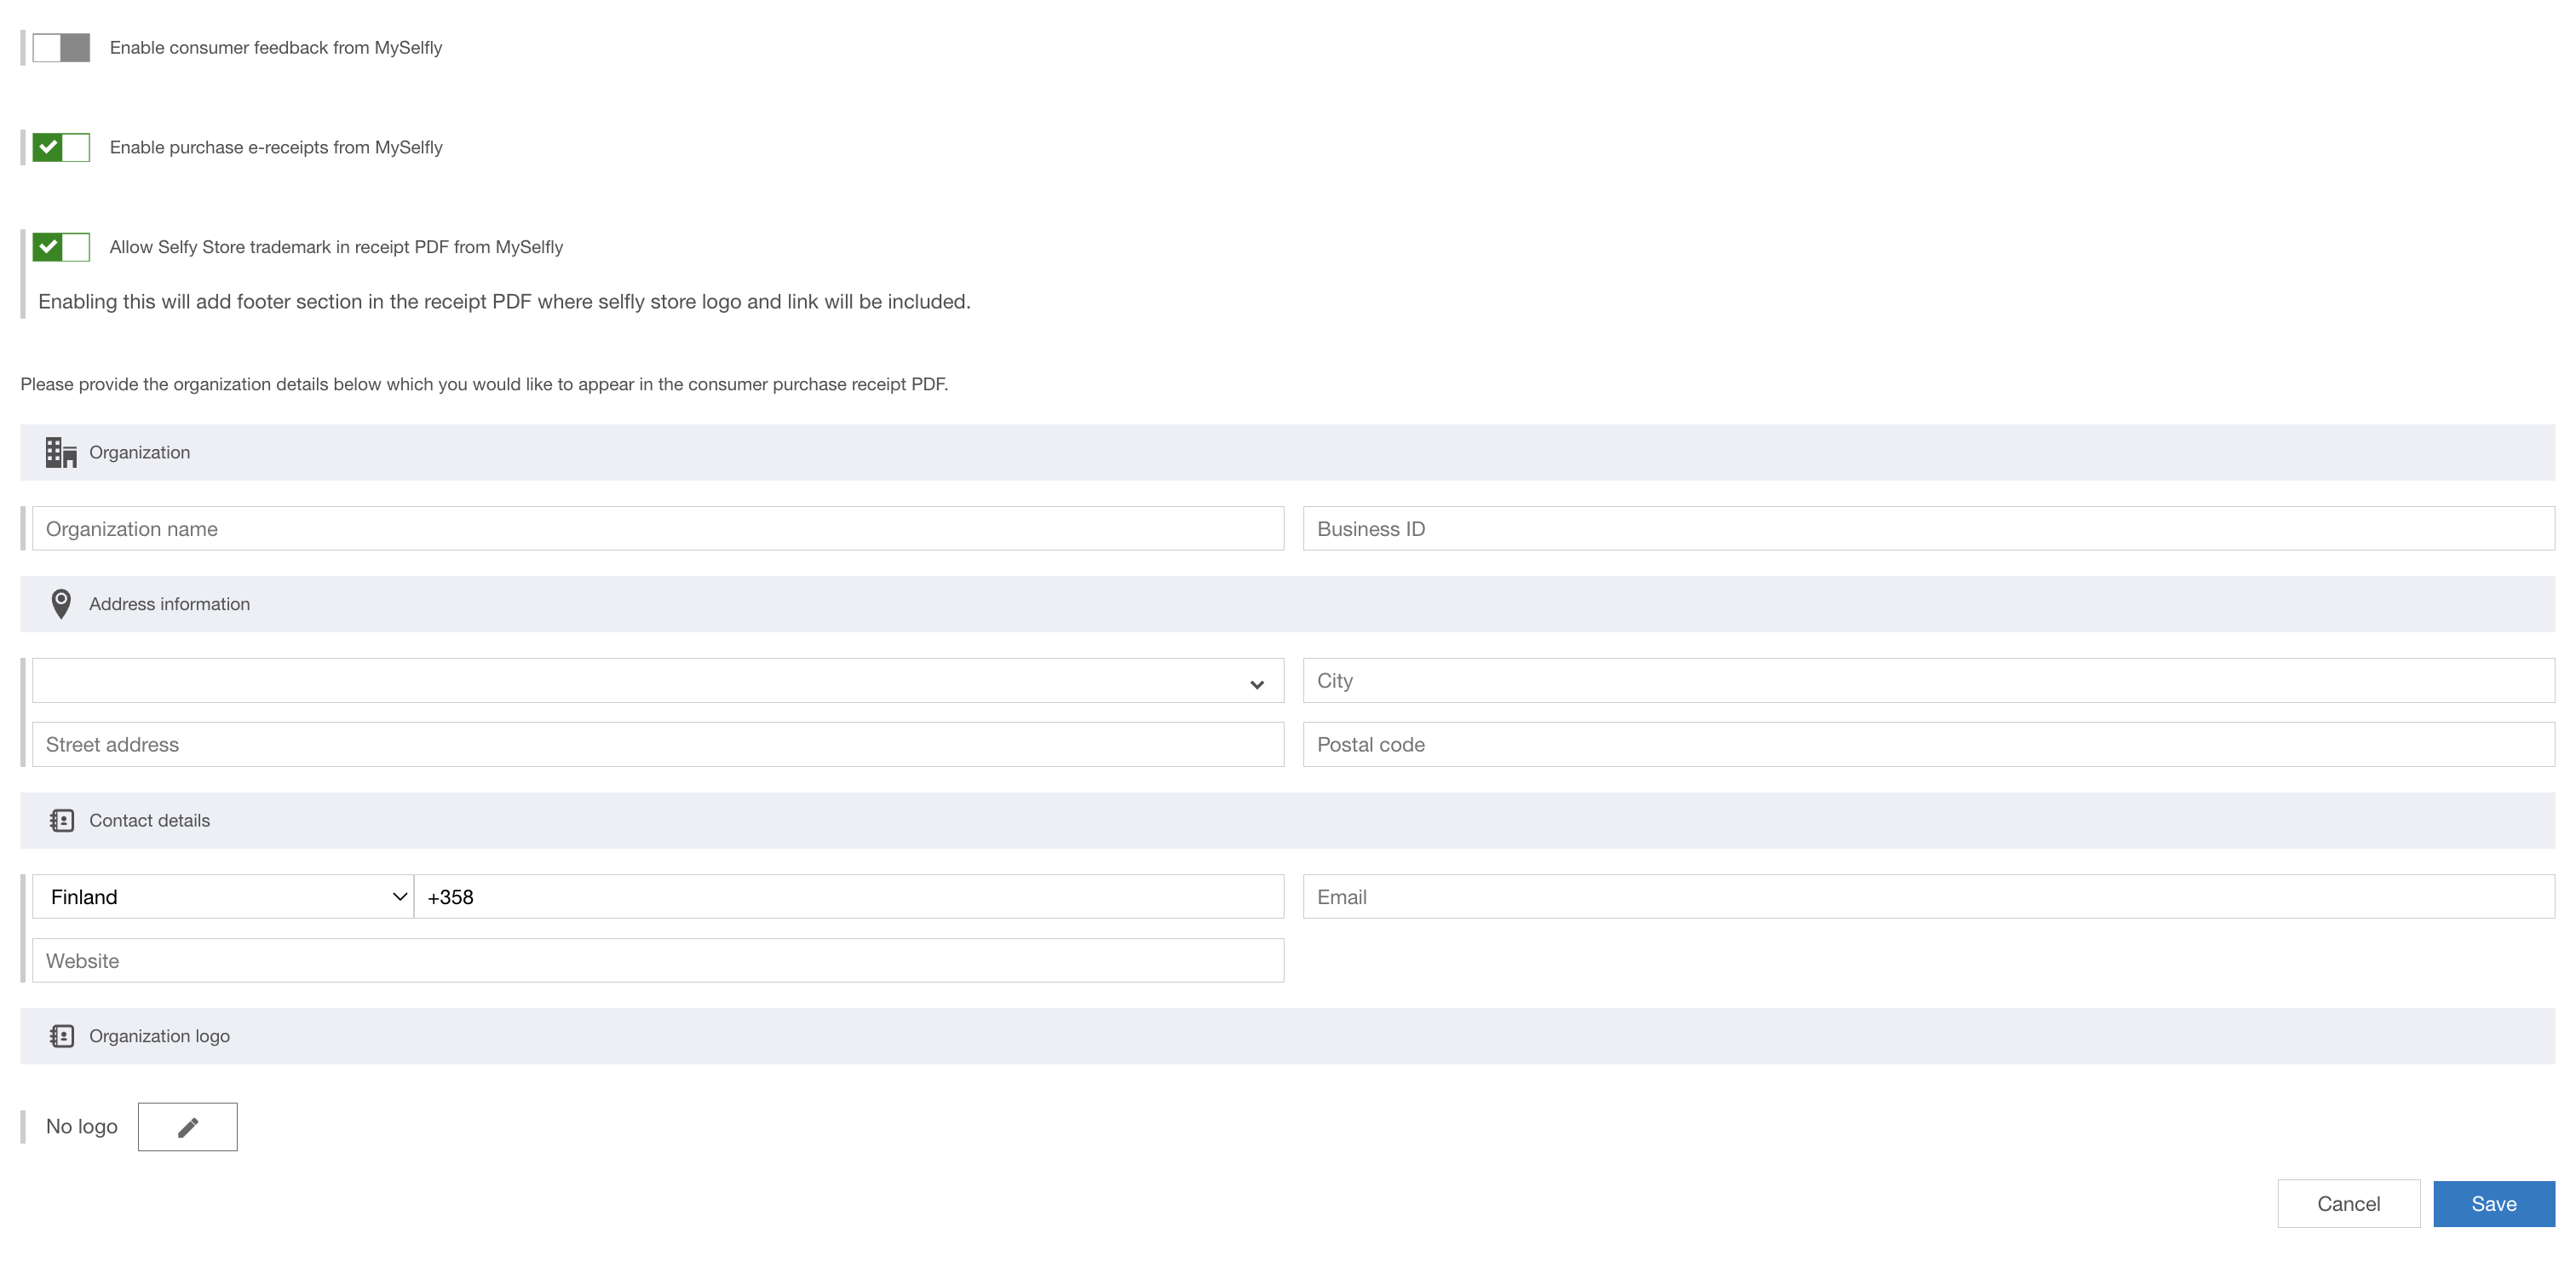Screen dimensions: 2576x1268
Task: Click the Contact details address book icon
Action: pos(62,821)
